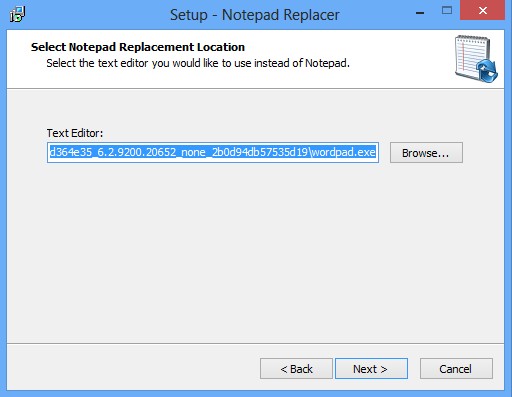Viewport: 512px width, 397px height.
Task: Close the Setup window
Action: (x=482, y=11)
